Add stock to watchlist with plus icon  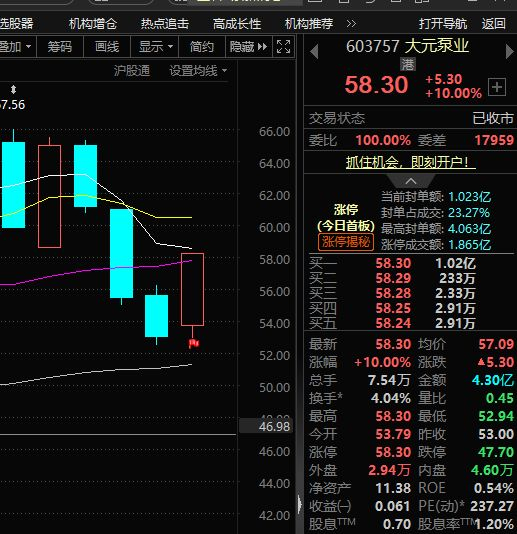pyautogui.click(x=497, y=87)
